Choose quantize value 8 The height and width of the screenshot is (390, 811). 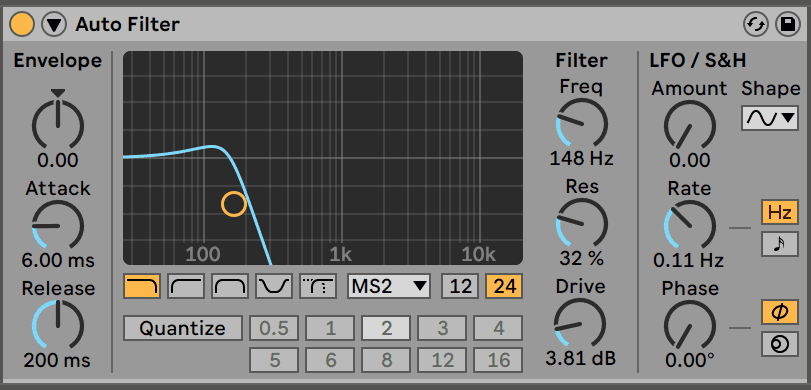[386, 360]
